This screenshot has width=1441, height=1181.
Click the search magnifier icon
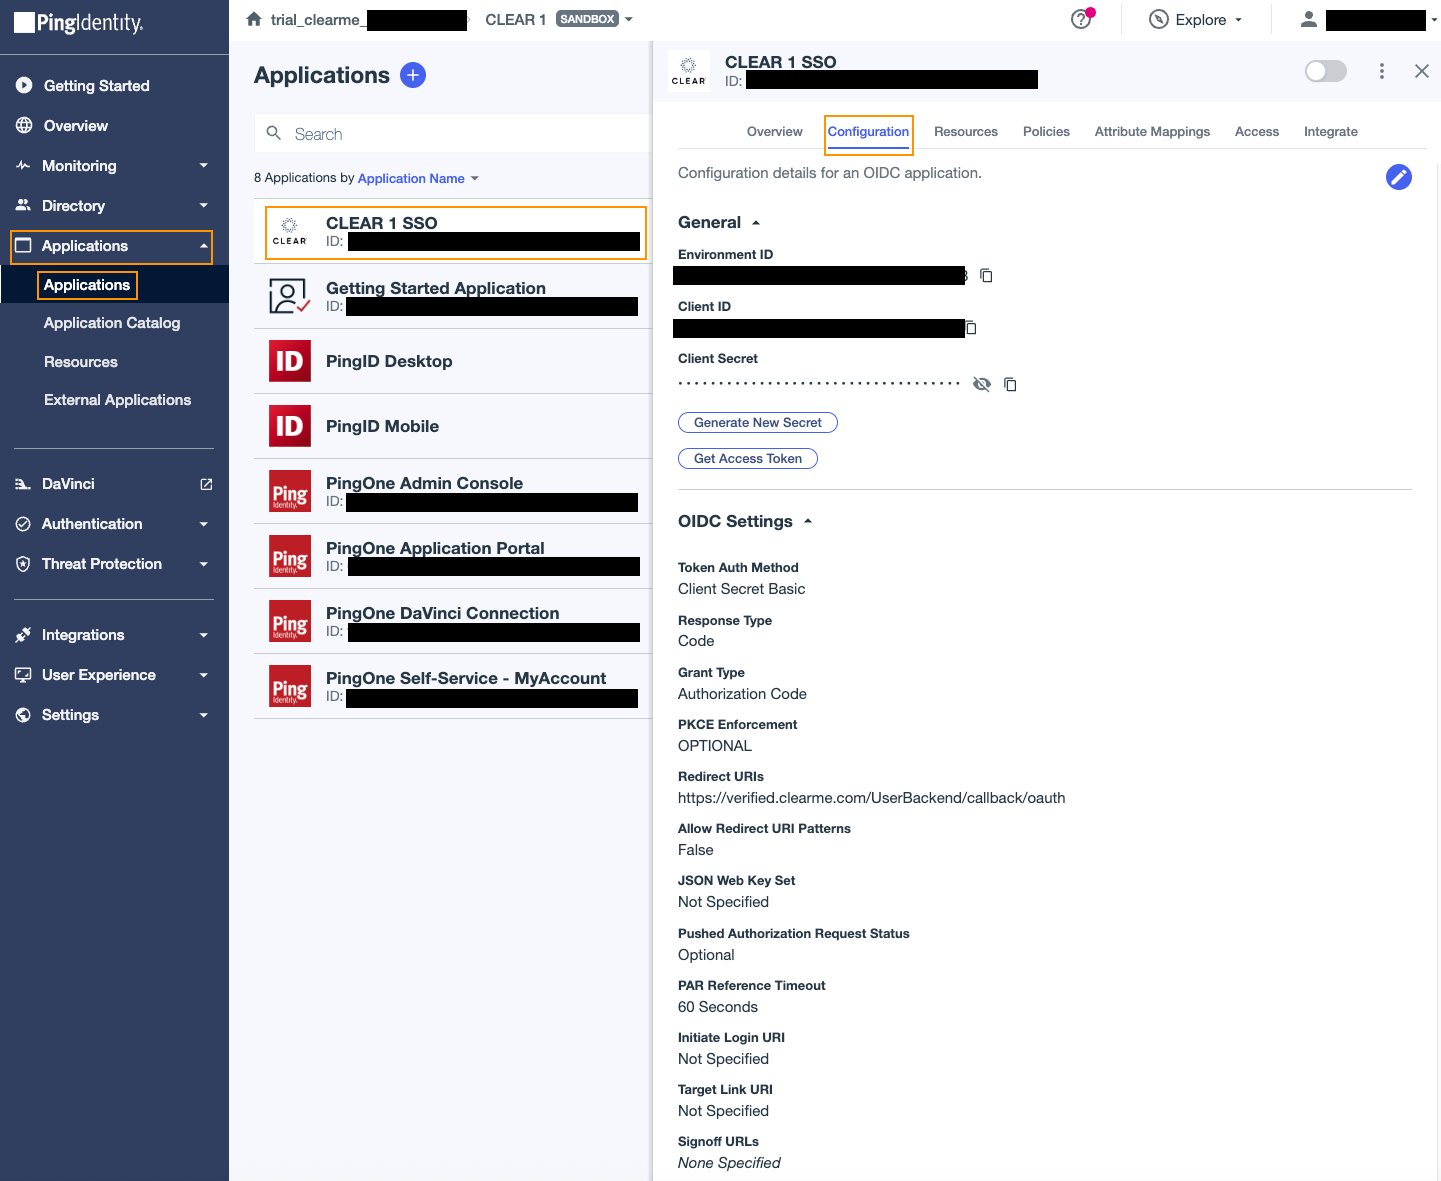pos(274,133)
